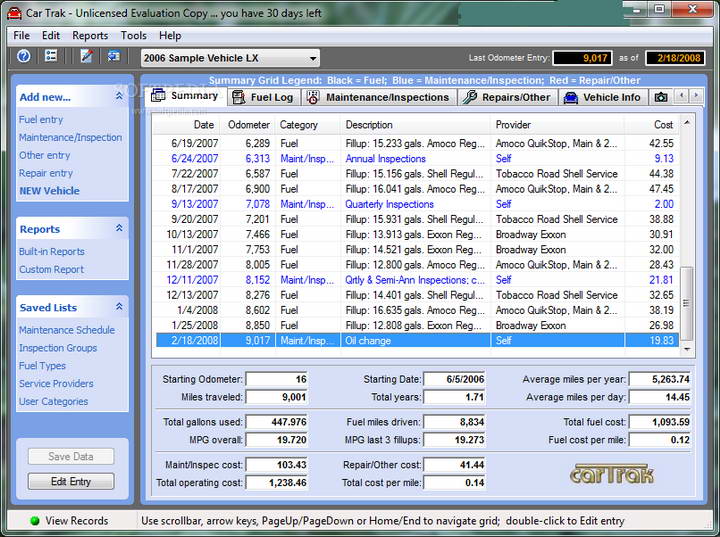This screenshot has width=720, height=537.
Task: Open the User Categories list
Action: click(x=53, y=401)
